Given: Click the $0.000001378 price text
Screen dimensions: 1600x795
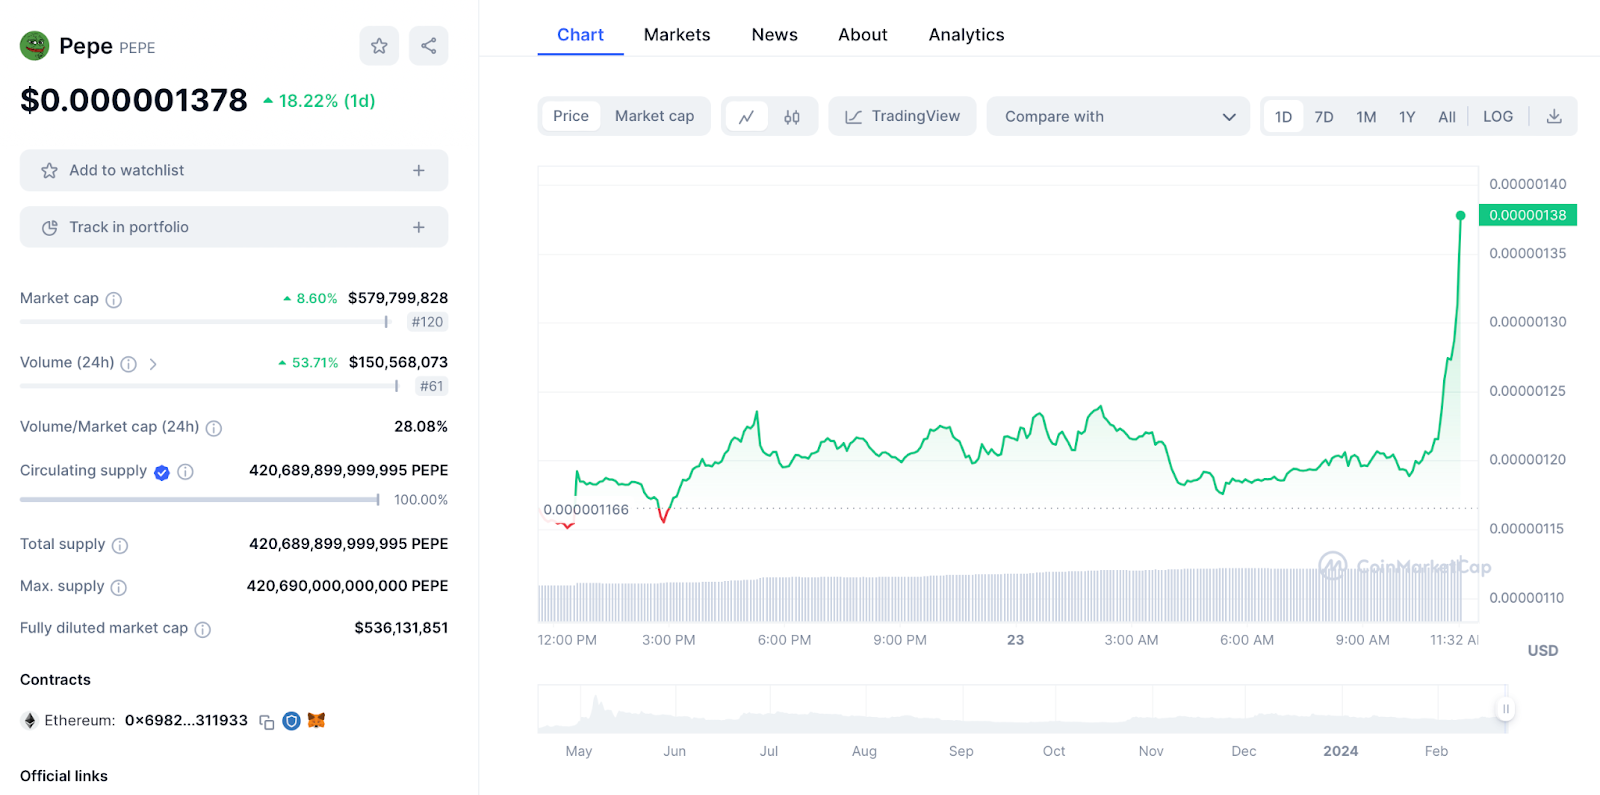Looking at the screenshot, I should click(x=134, y=100).
